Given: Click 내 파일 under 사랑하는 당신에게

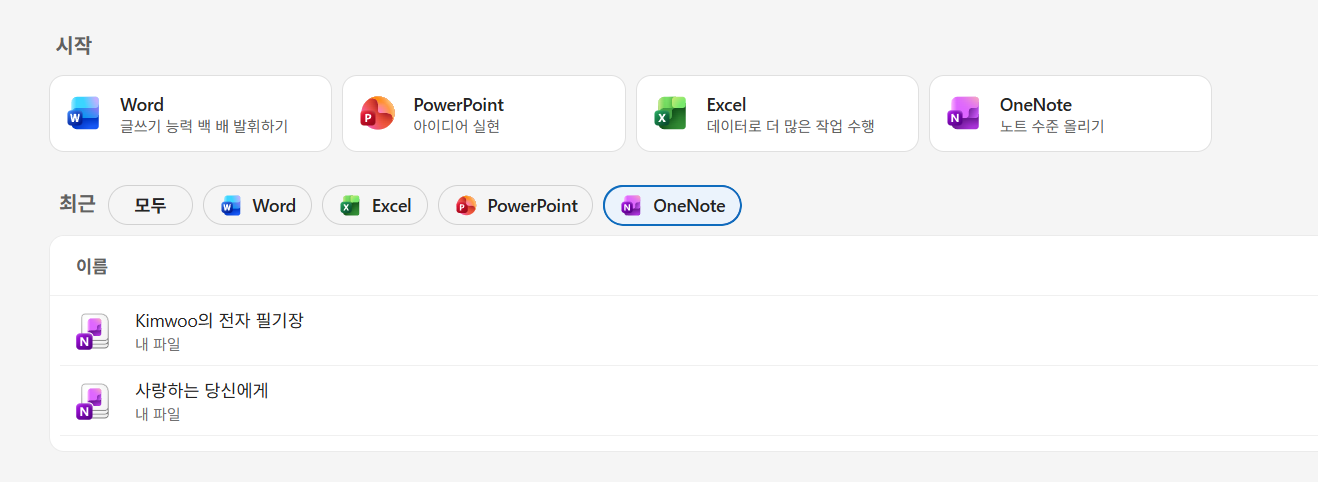Looking at the screenshot, I should [158, 414].
